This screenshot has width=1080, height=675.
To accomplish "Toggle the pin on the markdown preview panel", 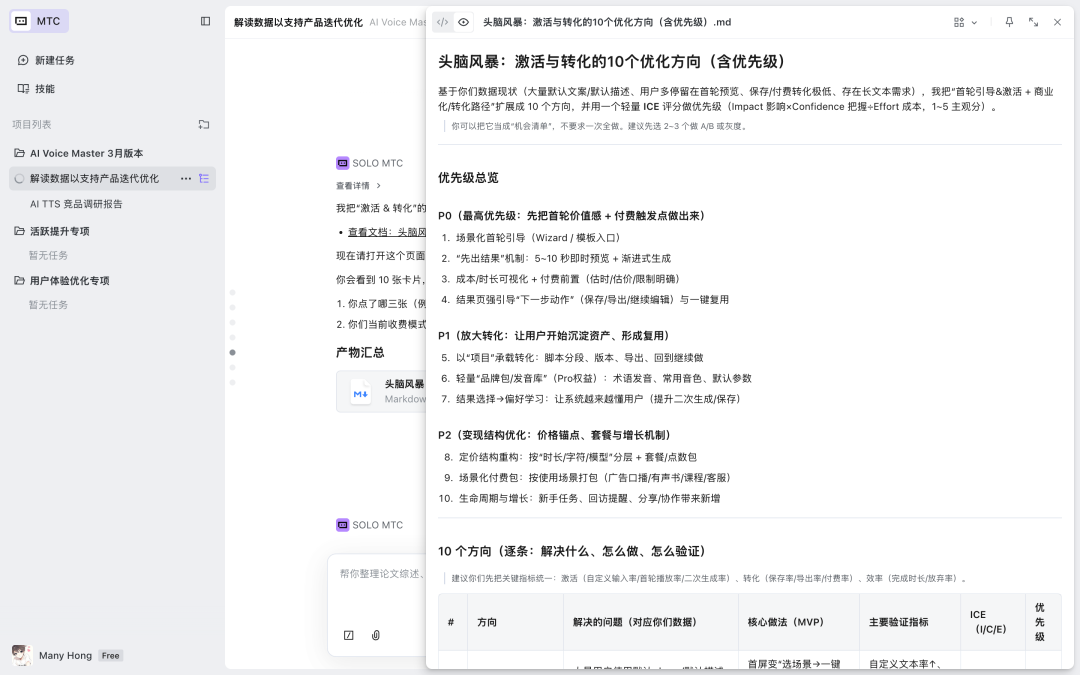I will (x=1009, y=22).
